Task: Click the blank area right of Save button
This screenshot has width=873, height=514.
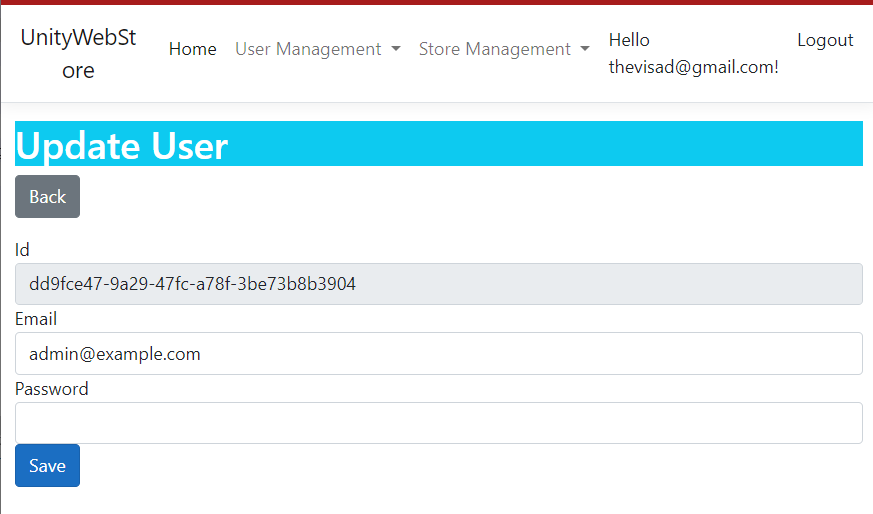Action: click(450, 466)
